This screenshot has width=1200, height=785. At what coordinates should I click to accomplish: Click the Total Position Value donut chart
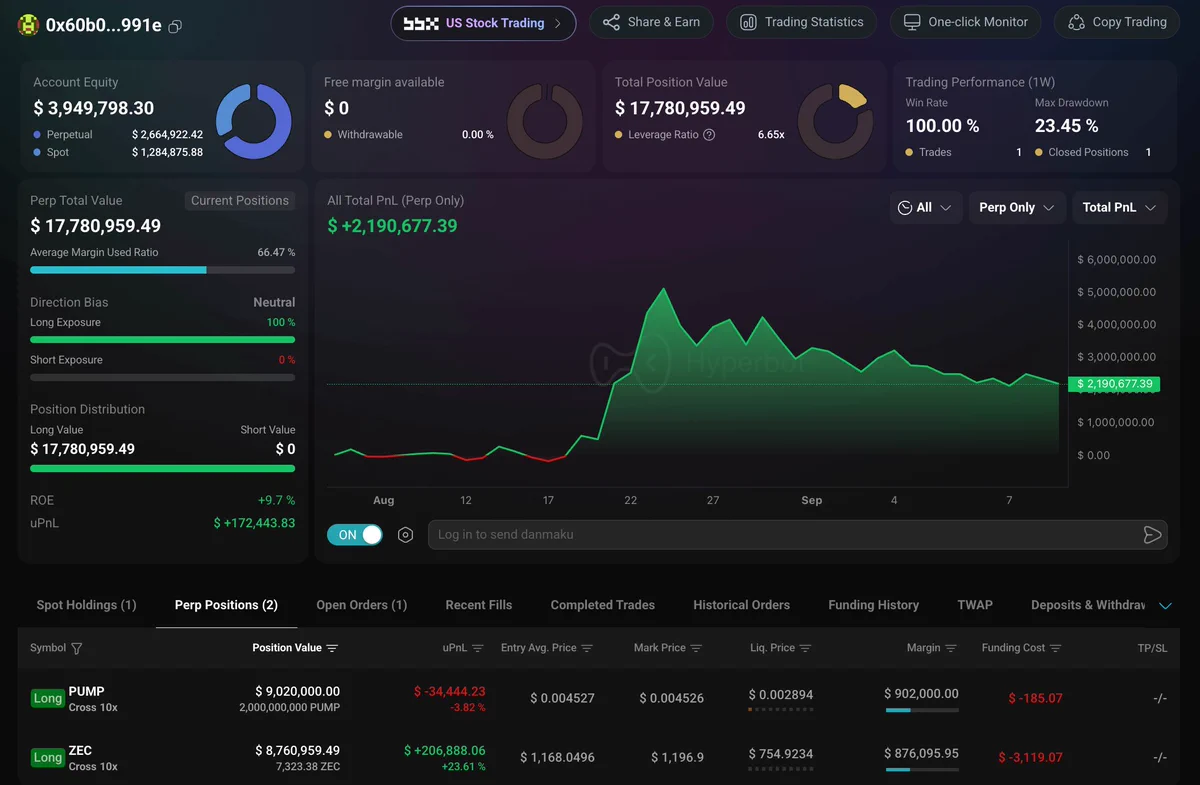click(x=836, y=122)
